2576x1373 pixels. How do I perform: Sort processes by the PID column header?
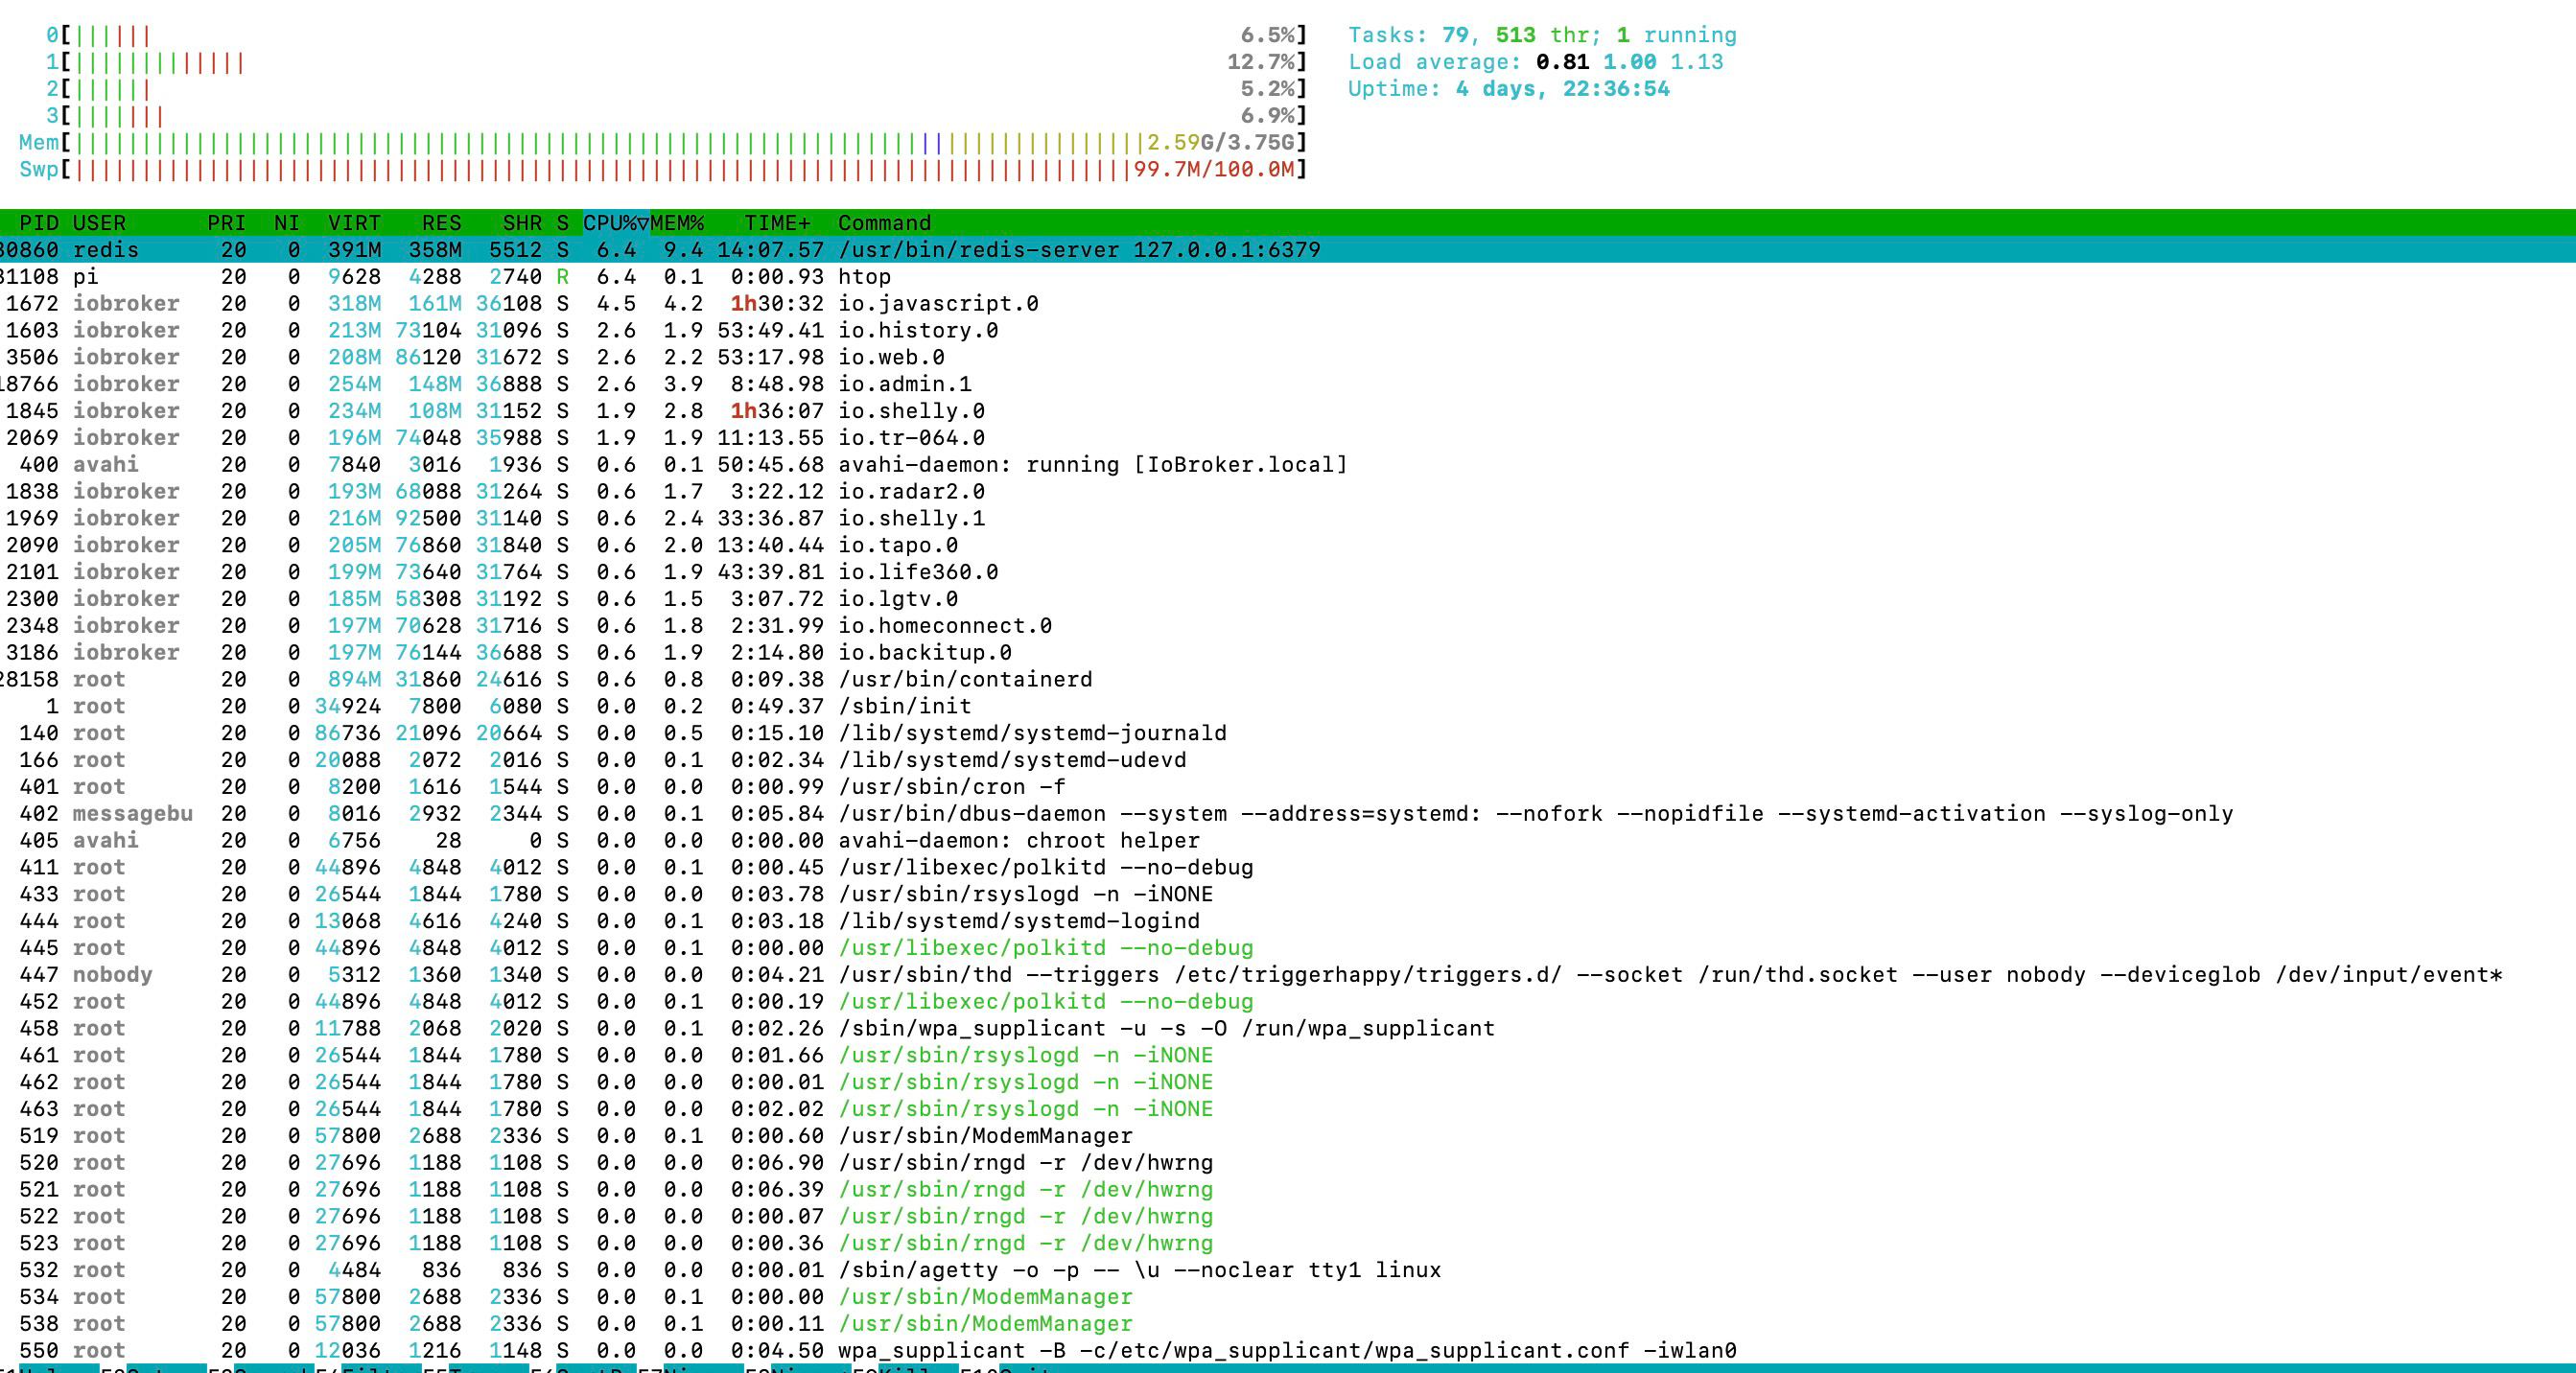pyautogui.click(x=38, y=223)
